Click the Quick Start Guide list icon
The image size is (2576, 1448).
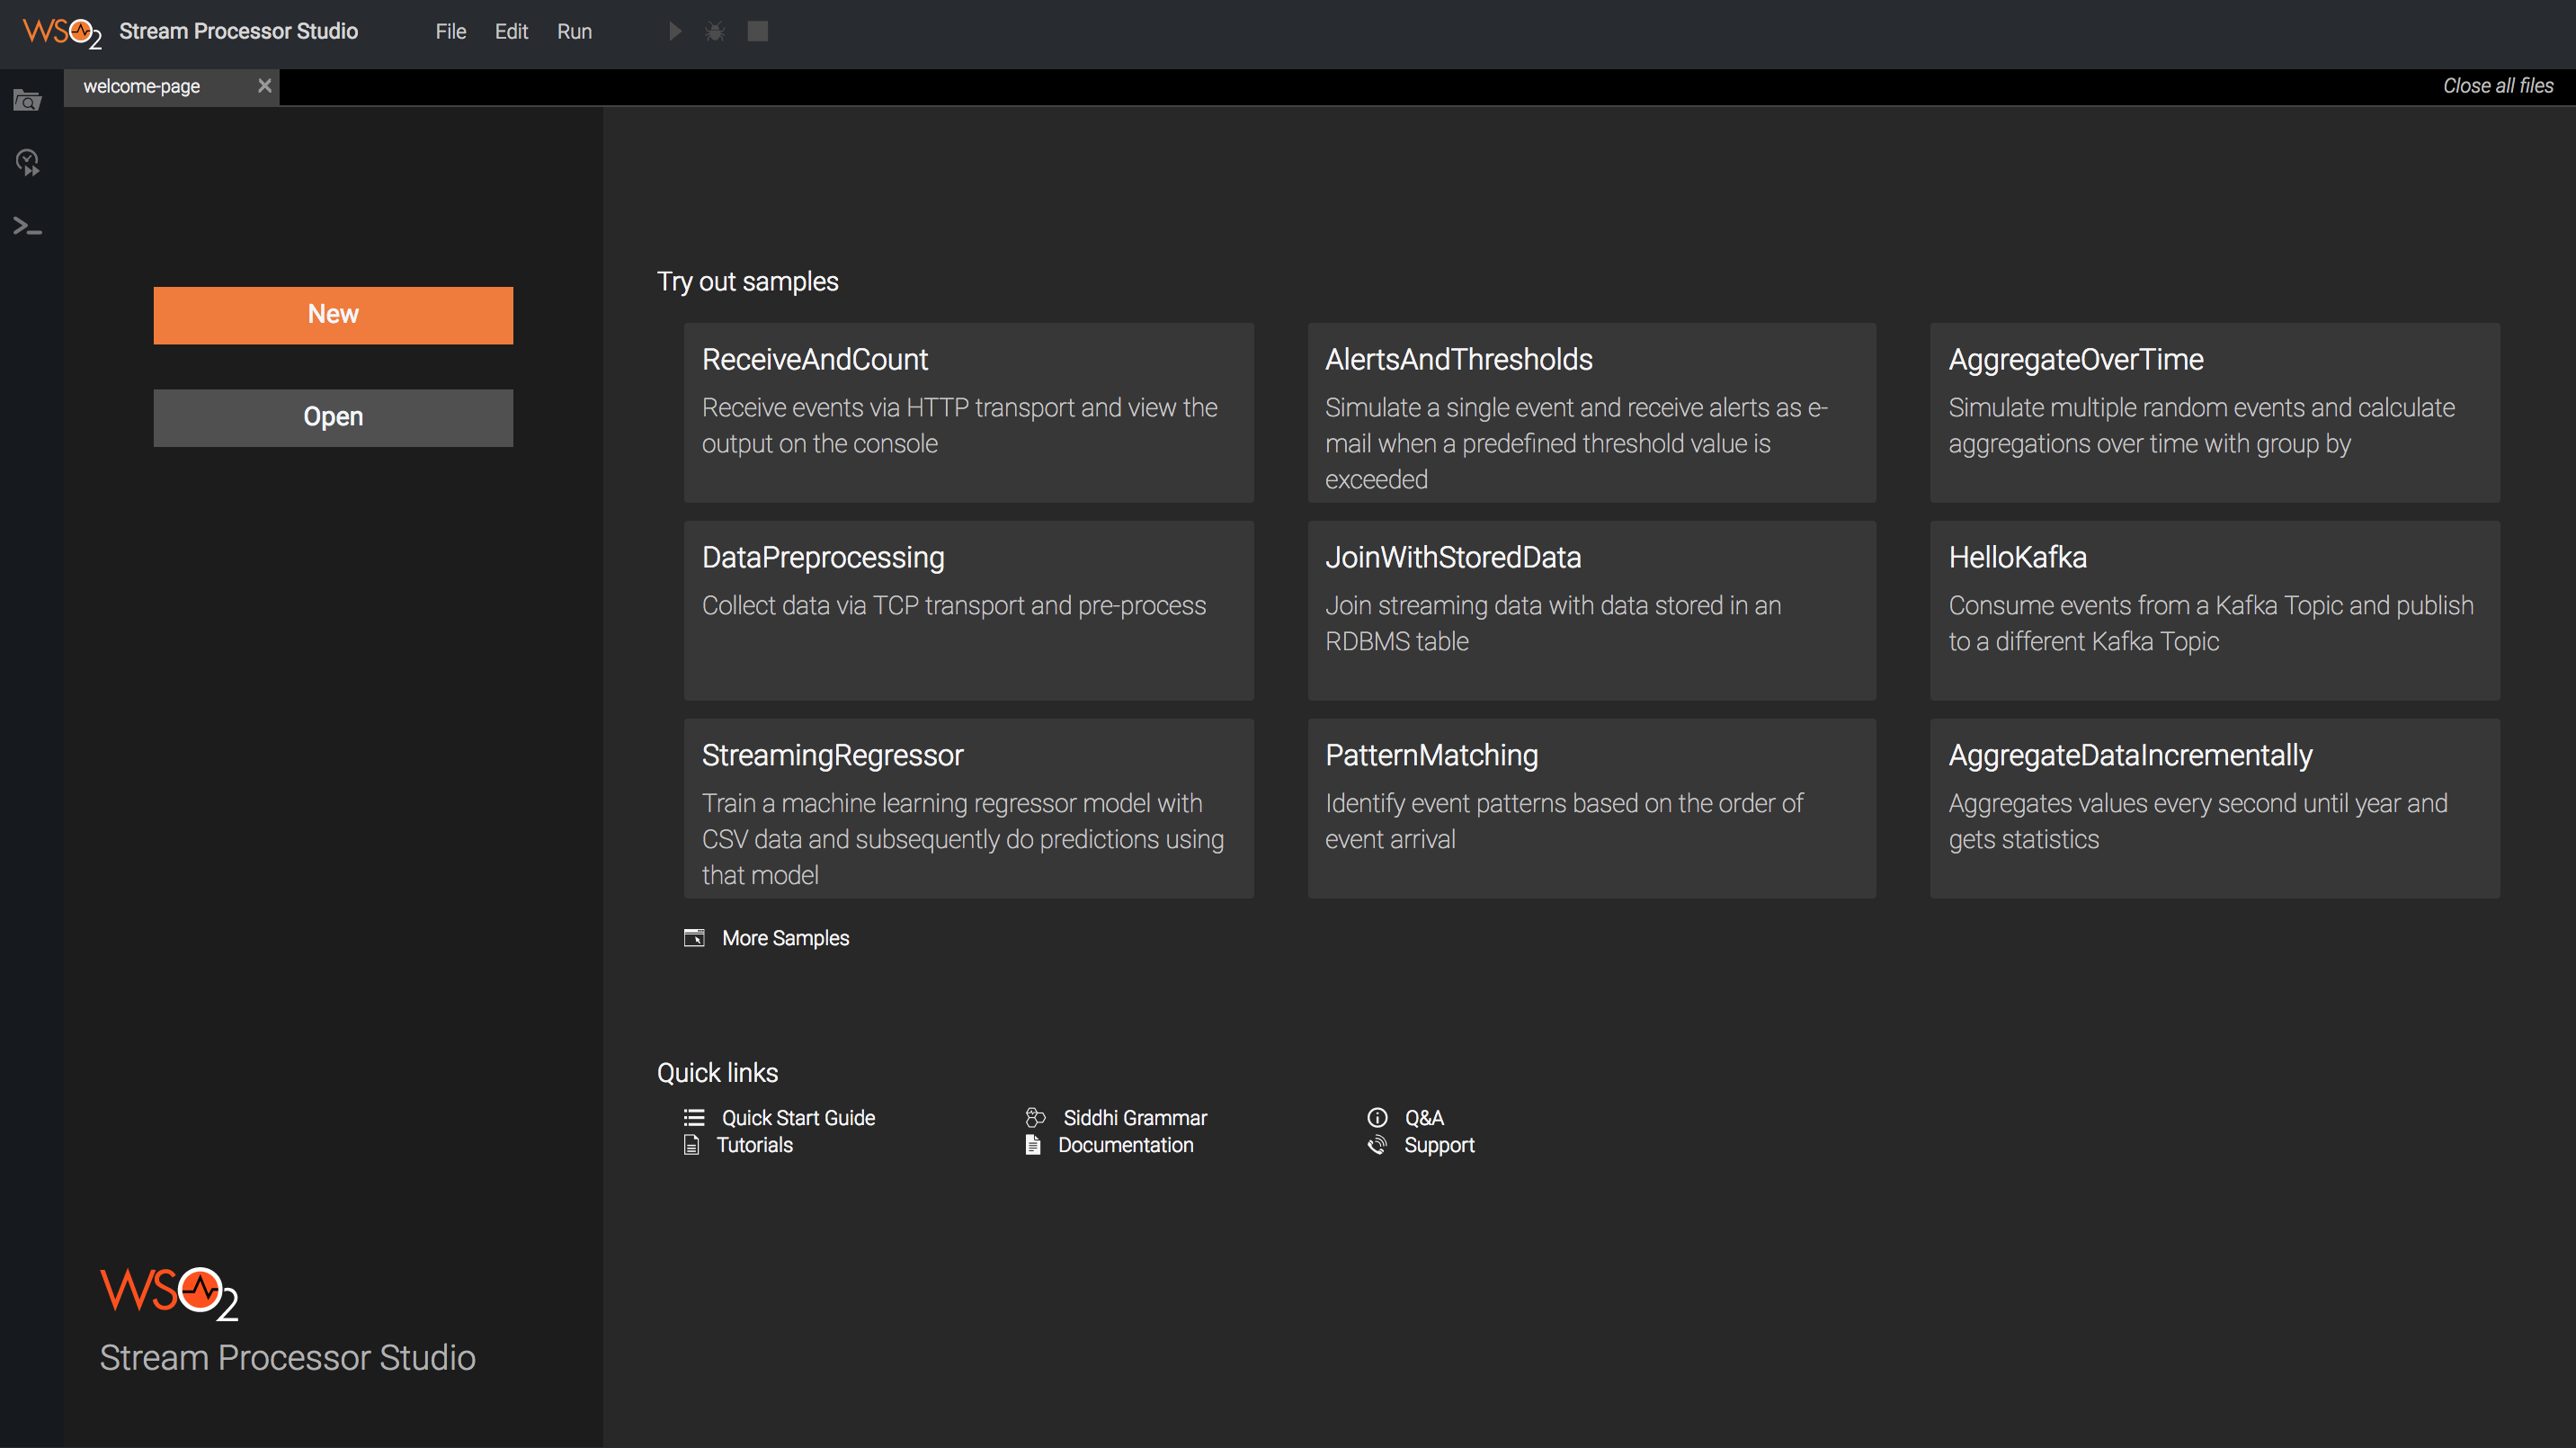point(694,1117)
